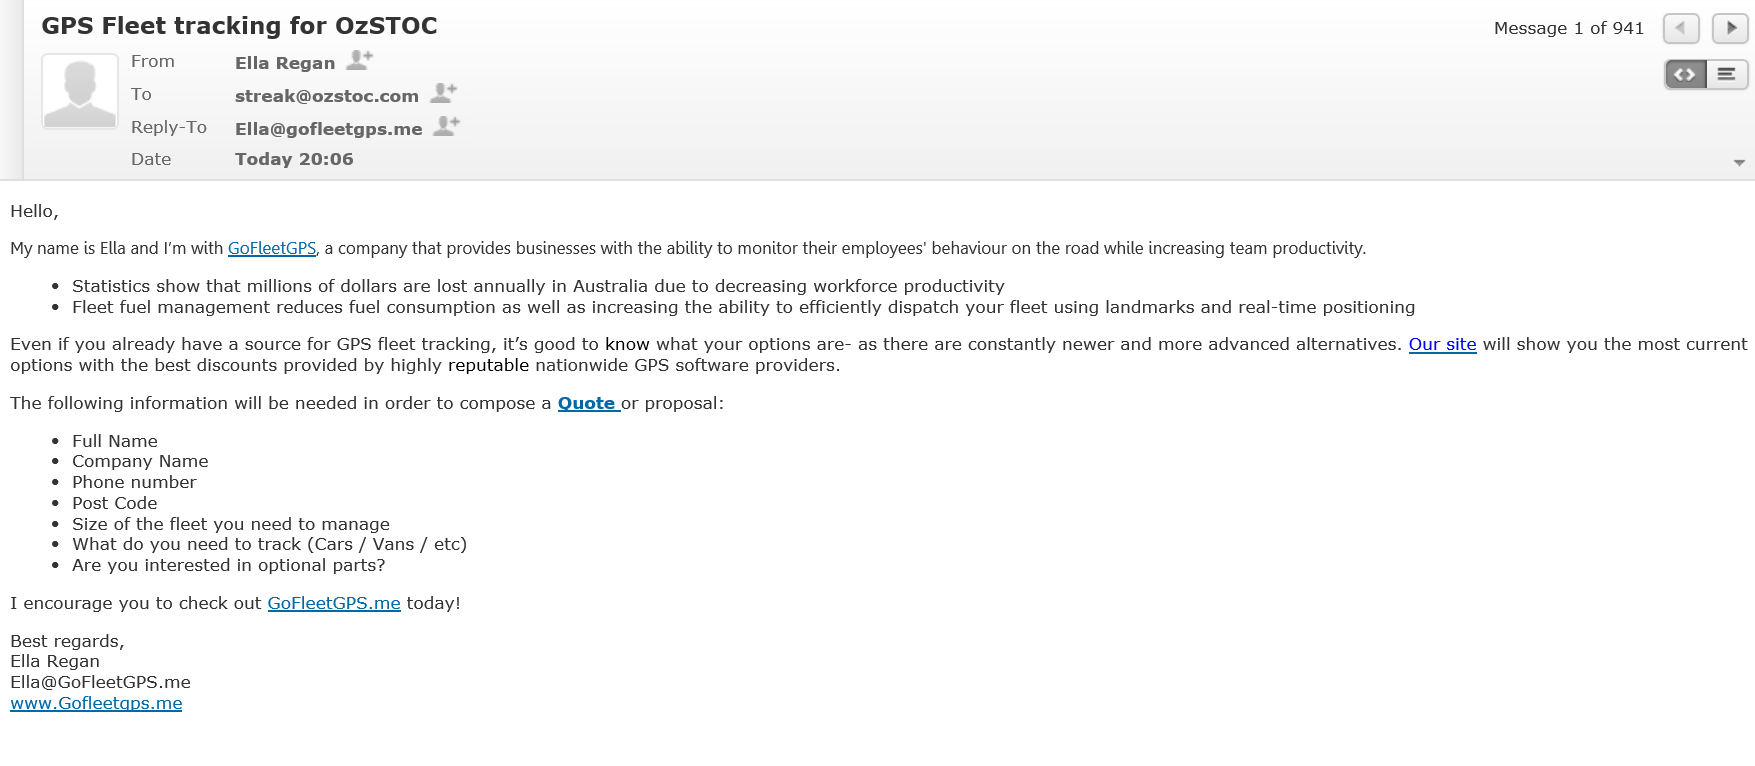Viewport: 1755px width, 766px height.
Task: Click the recipient address streak@ozstoc.com
Action: [326, 96]
